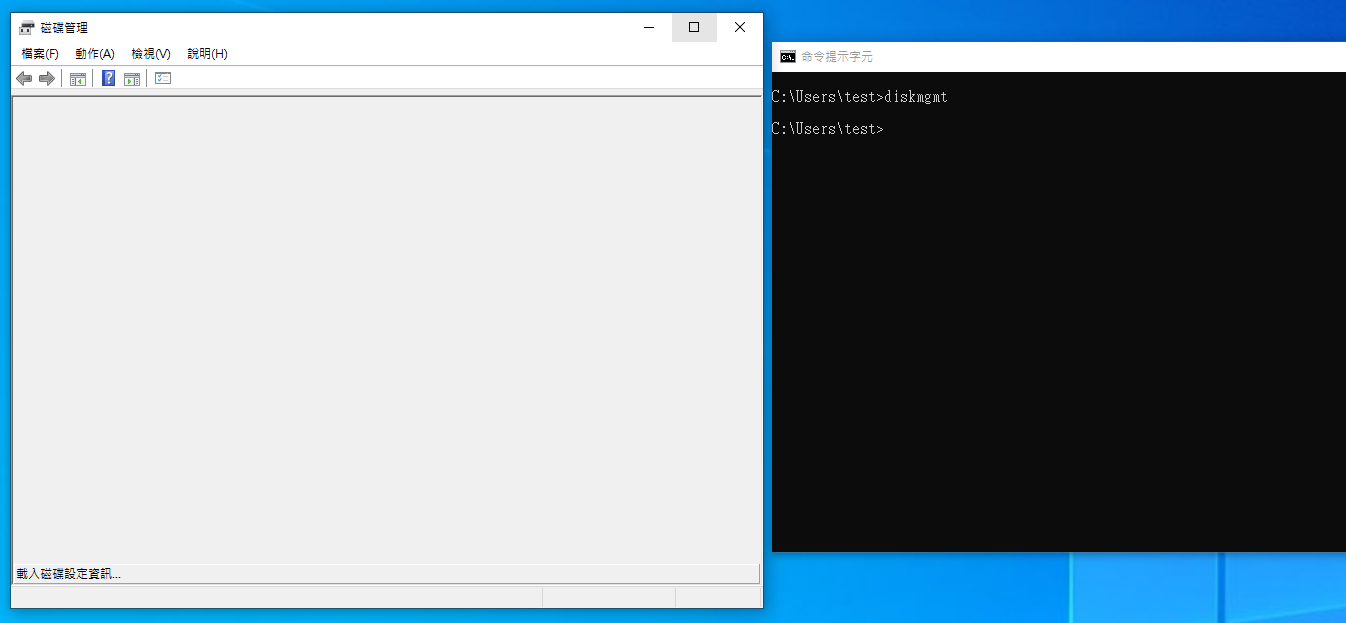This screenshot has width=1346, height=623.
Task: Close the 磁碟管理 window
Action: (740, 27)
